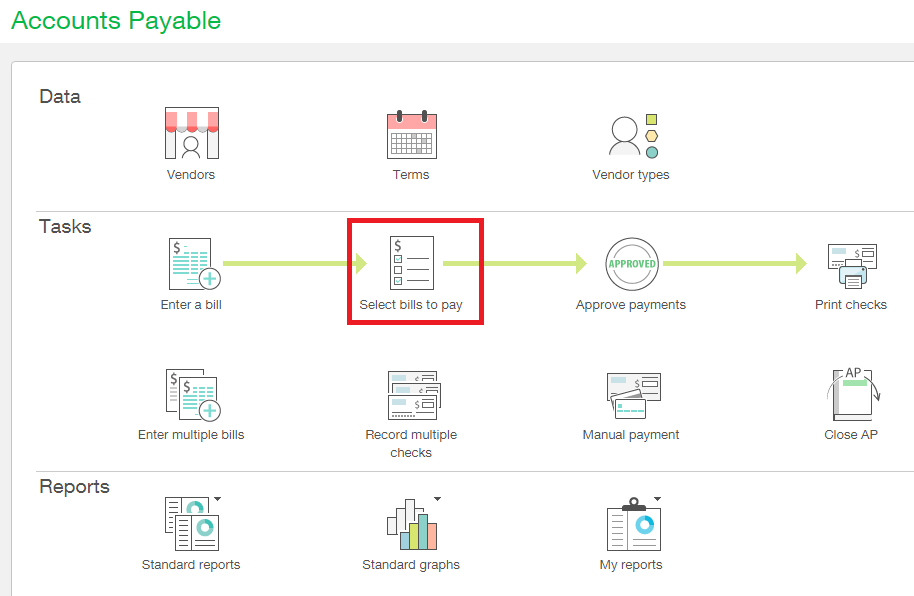Click the green APPROVED stamp icon
The height and width of the screenshot is (596, 914).
(632, 264)
